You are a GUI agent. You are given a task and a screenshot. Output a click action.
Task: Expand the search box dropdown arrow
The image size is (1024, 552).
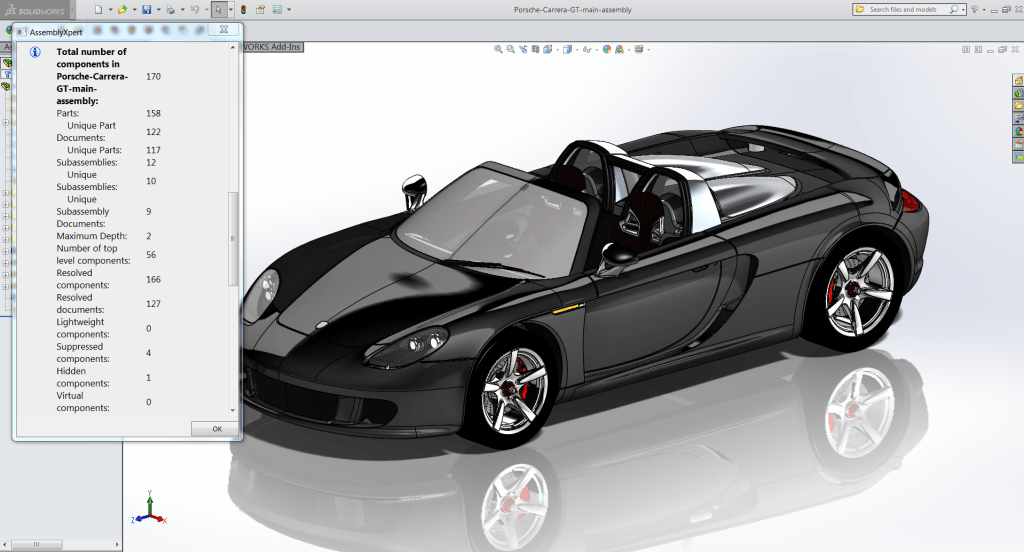pos(964,9)
